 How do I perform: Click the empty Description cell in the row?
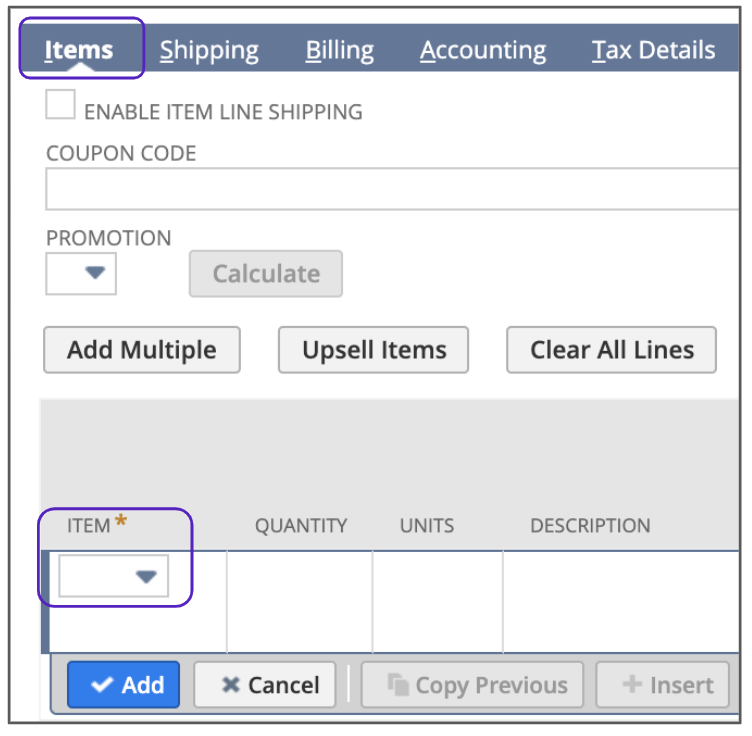click(620, 600)
